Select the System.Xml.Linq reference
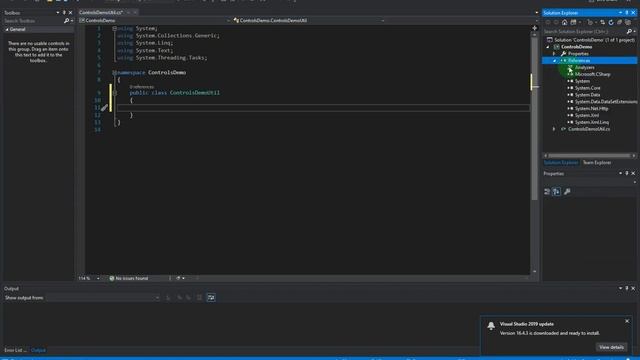Viewport: 640px width, 360px height. coord(591,122)
